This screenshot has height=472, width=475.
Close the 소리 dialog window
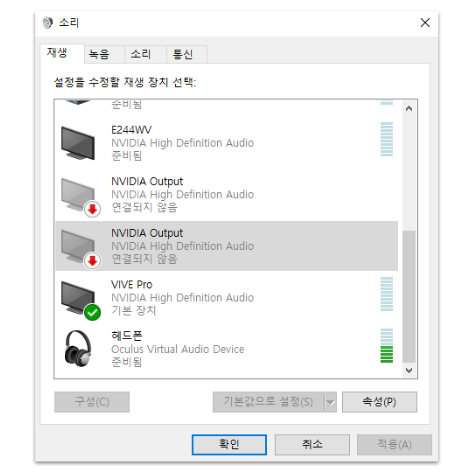point(425,23)
